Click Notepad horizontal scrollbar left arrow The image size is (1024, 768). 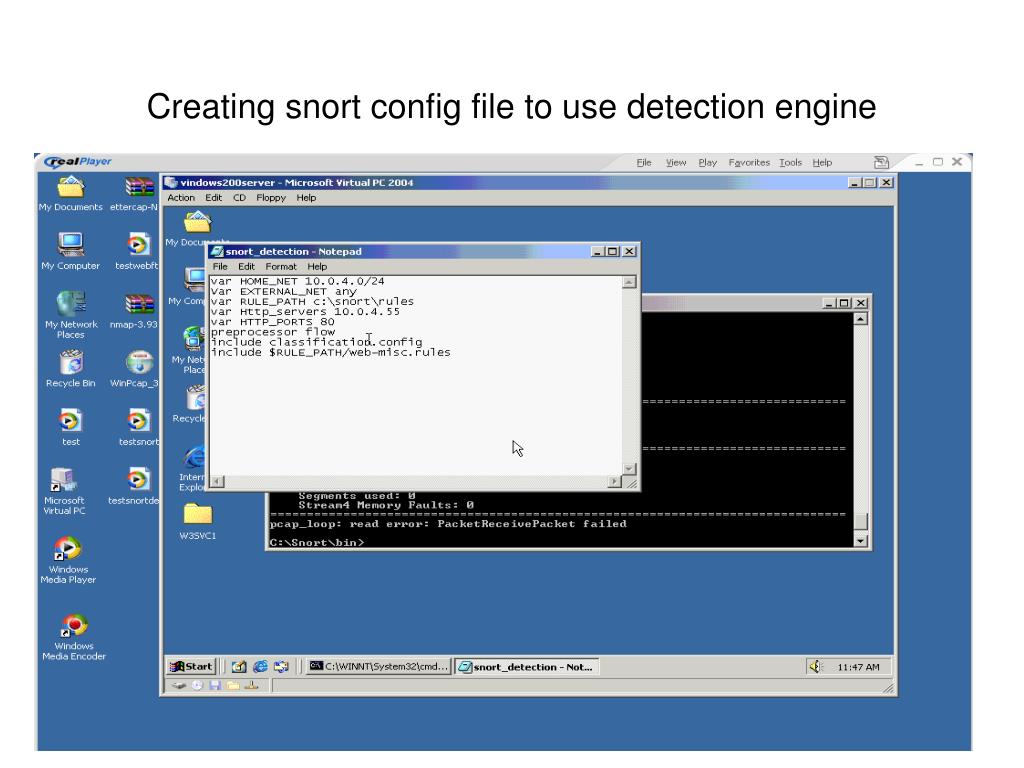[217, 482]
